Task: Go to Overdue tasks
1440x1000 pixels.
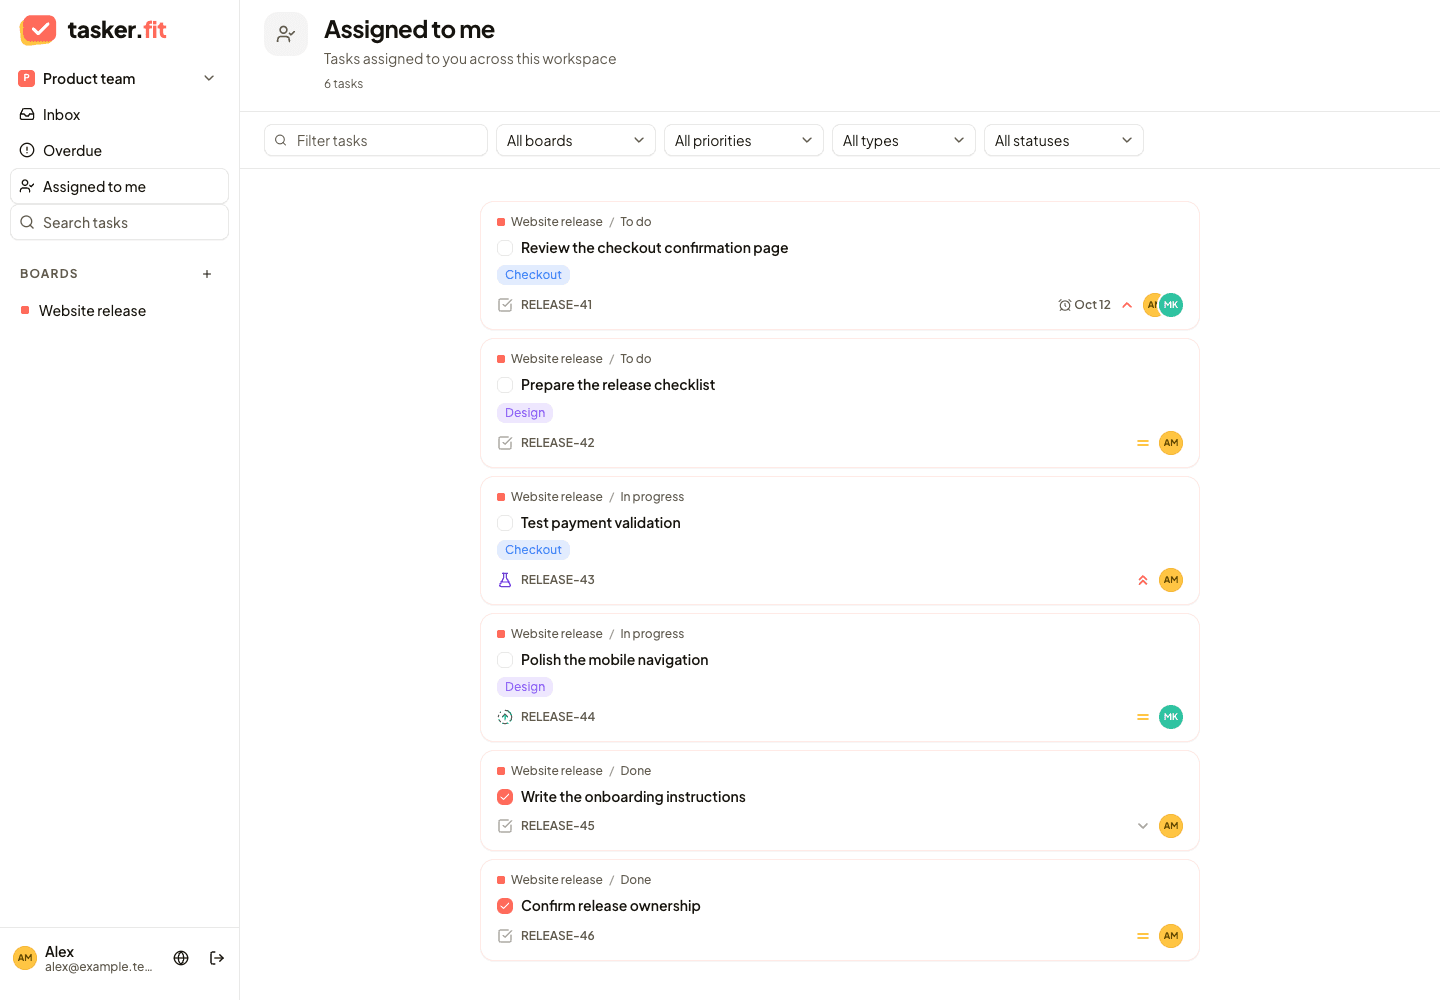Action: pos(119,151)
